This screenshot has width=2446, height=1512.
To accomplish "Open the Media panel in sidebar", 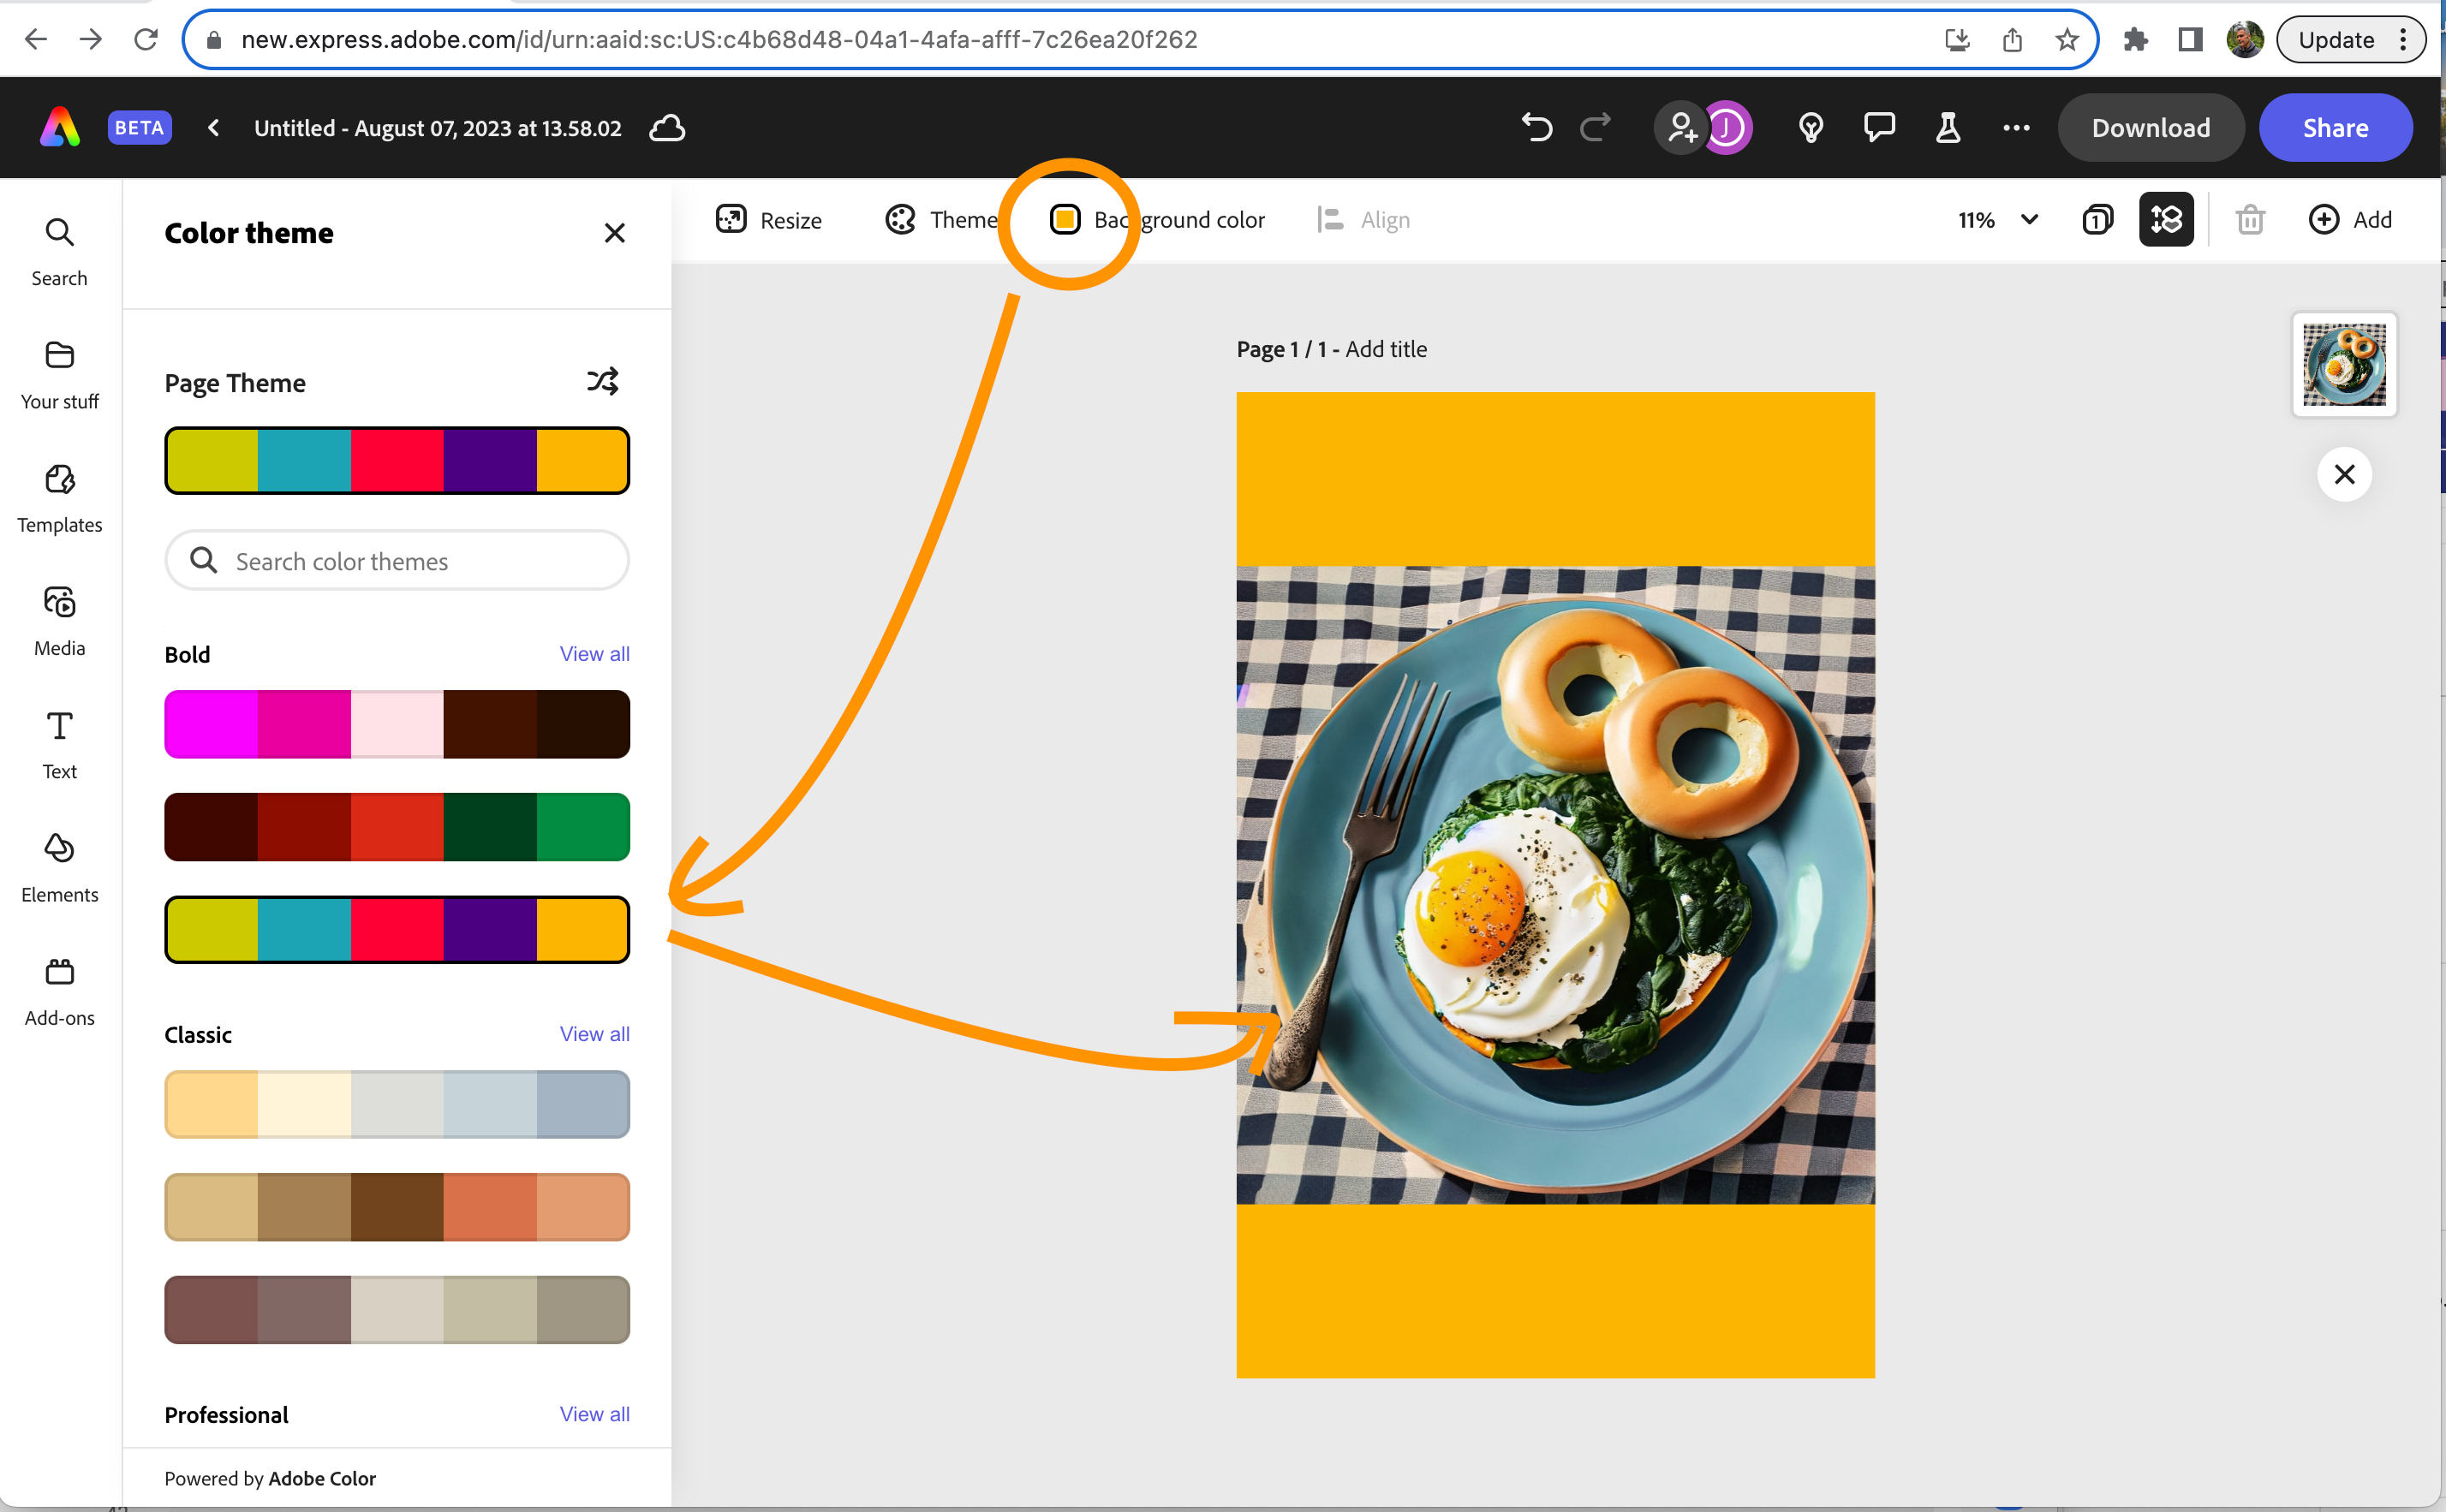I will [x=59, y=620].
